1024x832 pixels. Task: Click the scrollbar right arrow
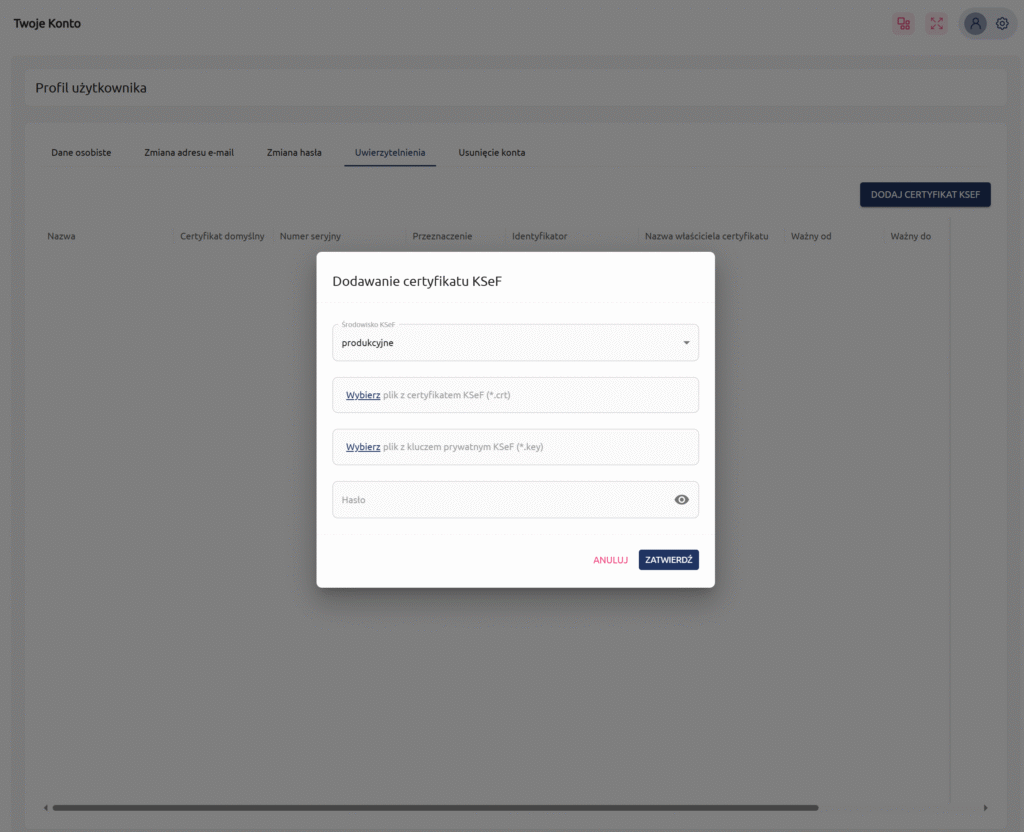pyautogui.click(x=985, y=808)
